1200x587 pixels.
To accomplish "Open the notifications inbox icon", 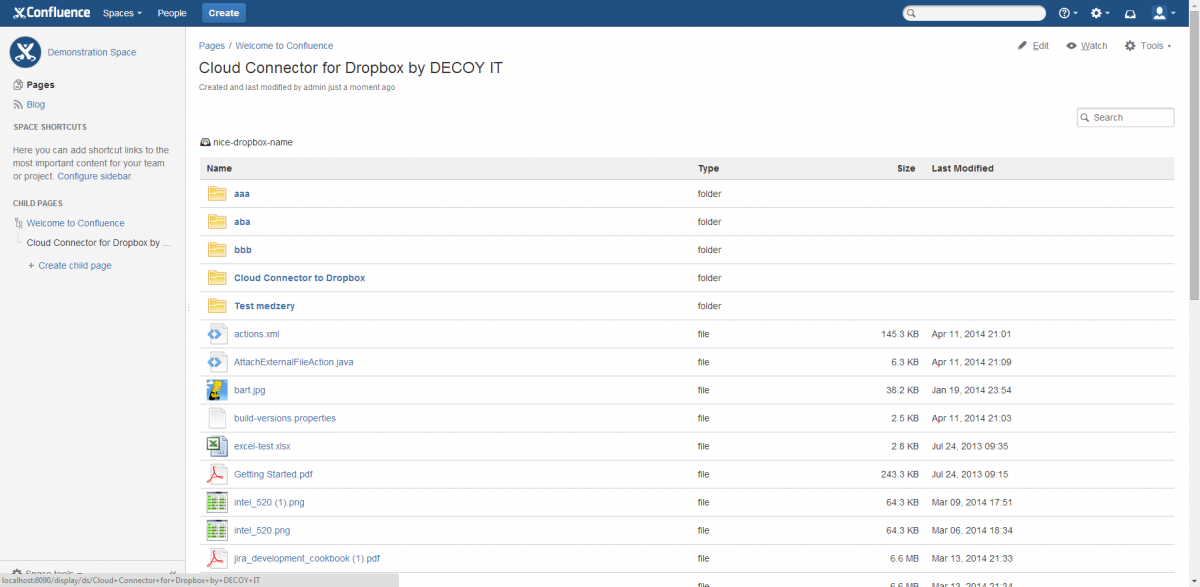I will (1130, 13).
